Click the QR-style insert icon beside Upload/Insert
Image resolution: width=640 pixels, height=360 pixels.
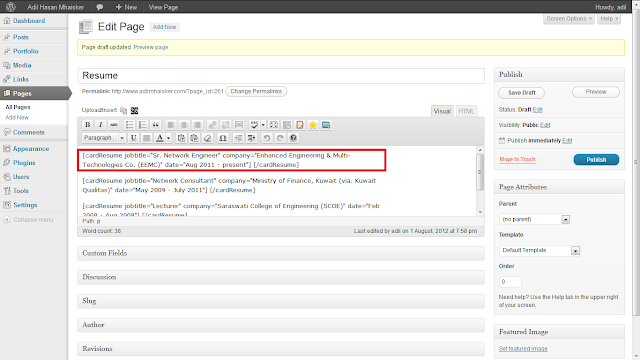pyautogui.click(x=134, y=111)
